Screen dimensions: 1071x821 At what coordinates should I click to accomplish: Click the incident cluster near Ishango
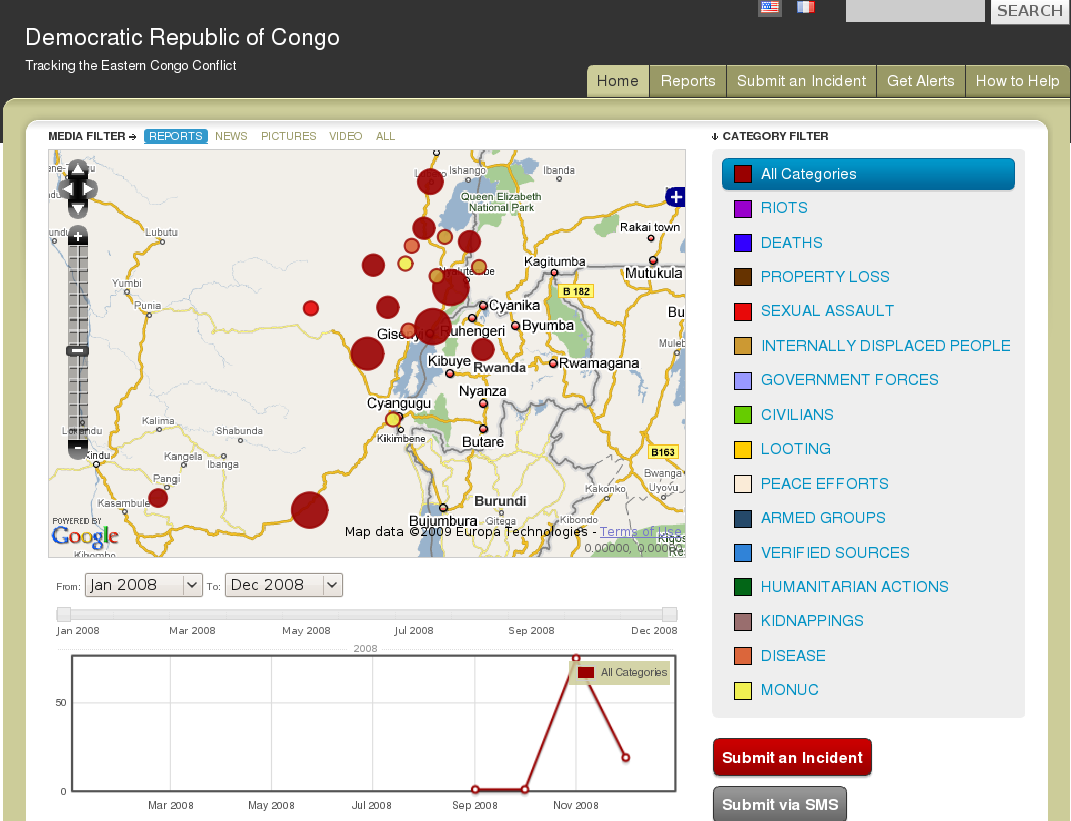click(x=430, y=181)
